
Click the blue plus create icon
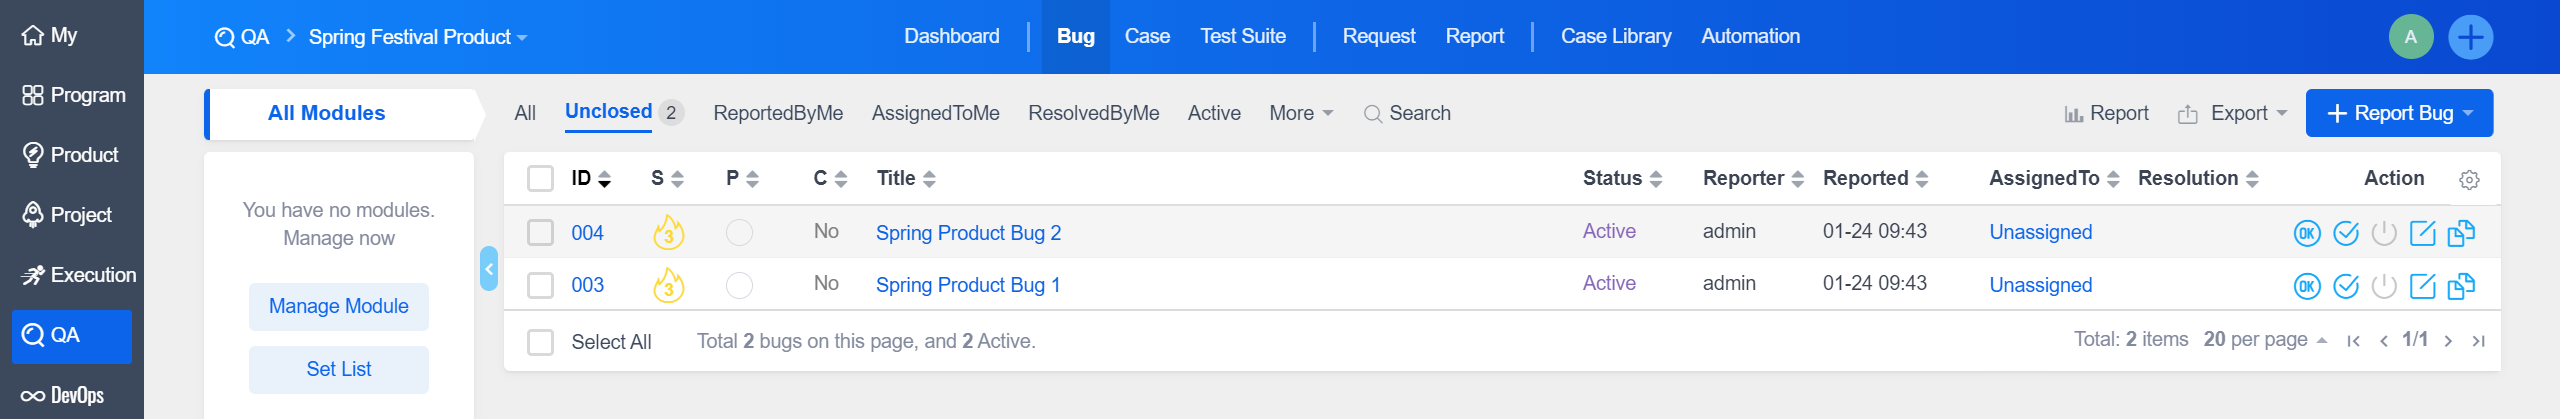[2470, 37]
